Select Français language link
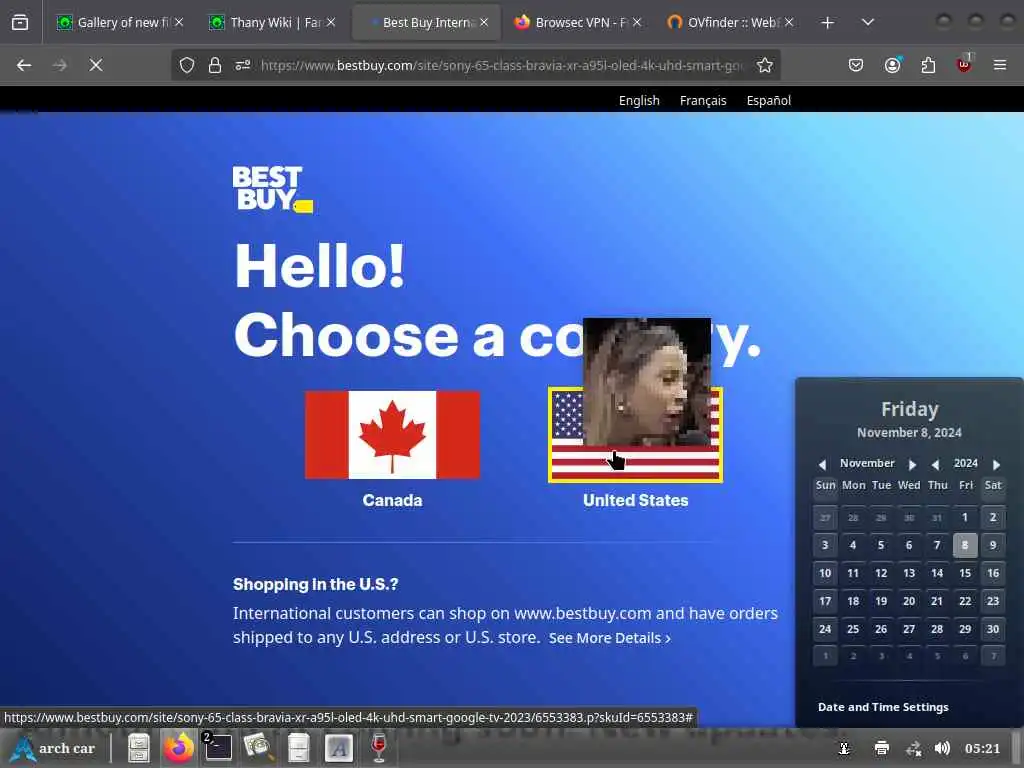Screen dimensions: 1024x768 click(x=703, y=101)
